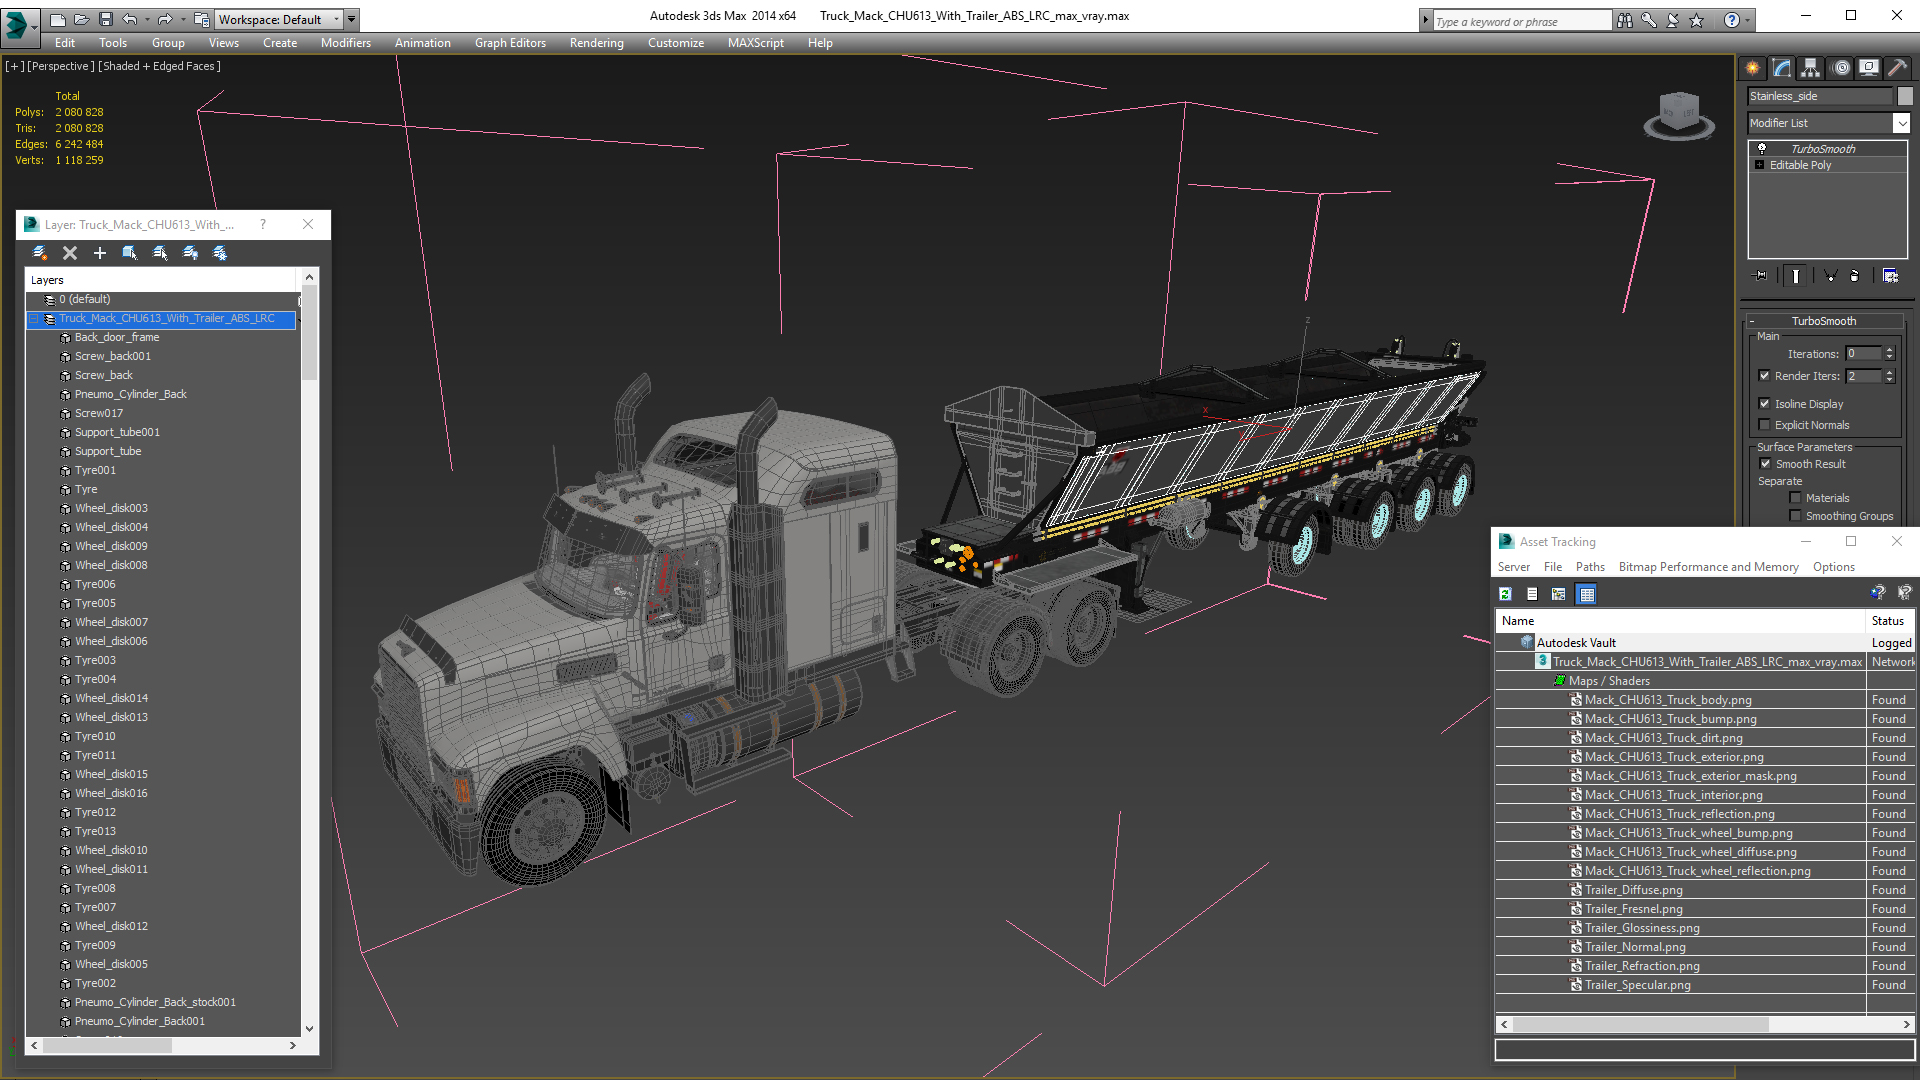1920x1080 pixels.
Task: Click the Shaded + Edged Faces label
Action: click(x=159, y=66)
